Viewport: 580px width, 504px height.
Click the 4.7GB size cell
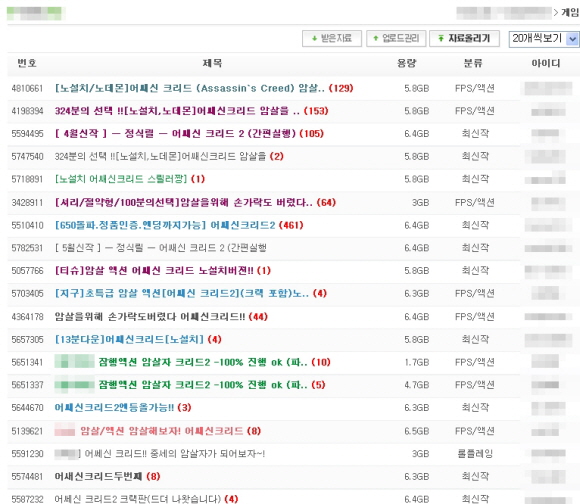[417, 385]
